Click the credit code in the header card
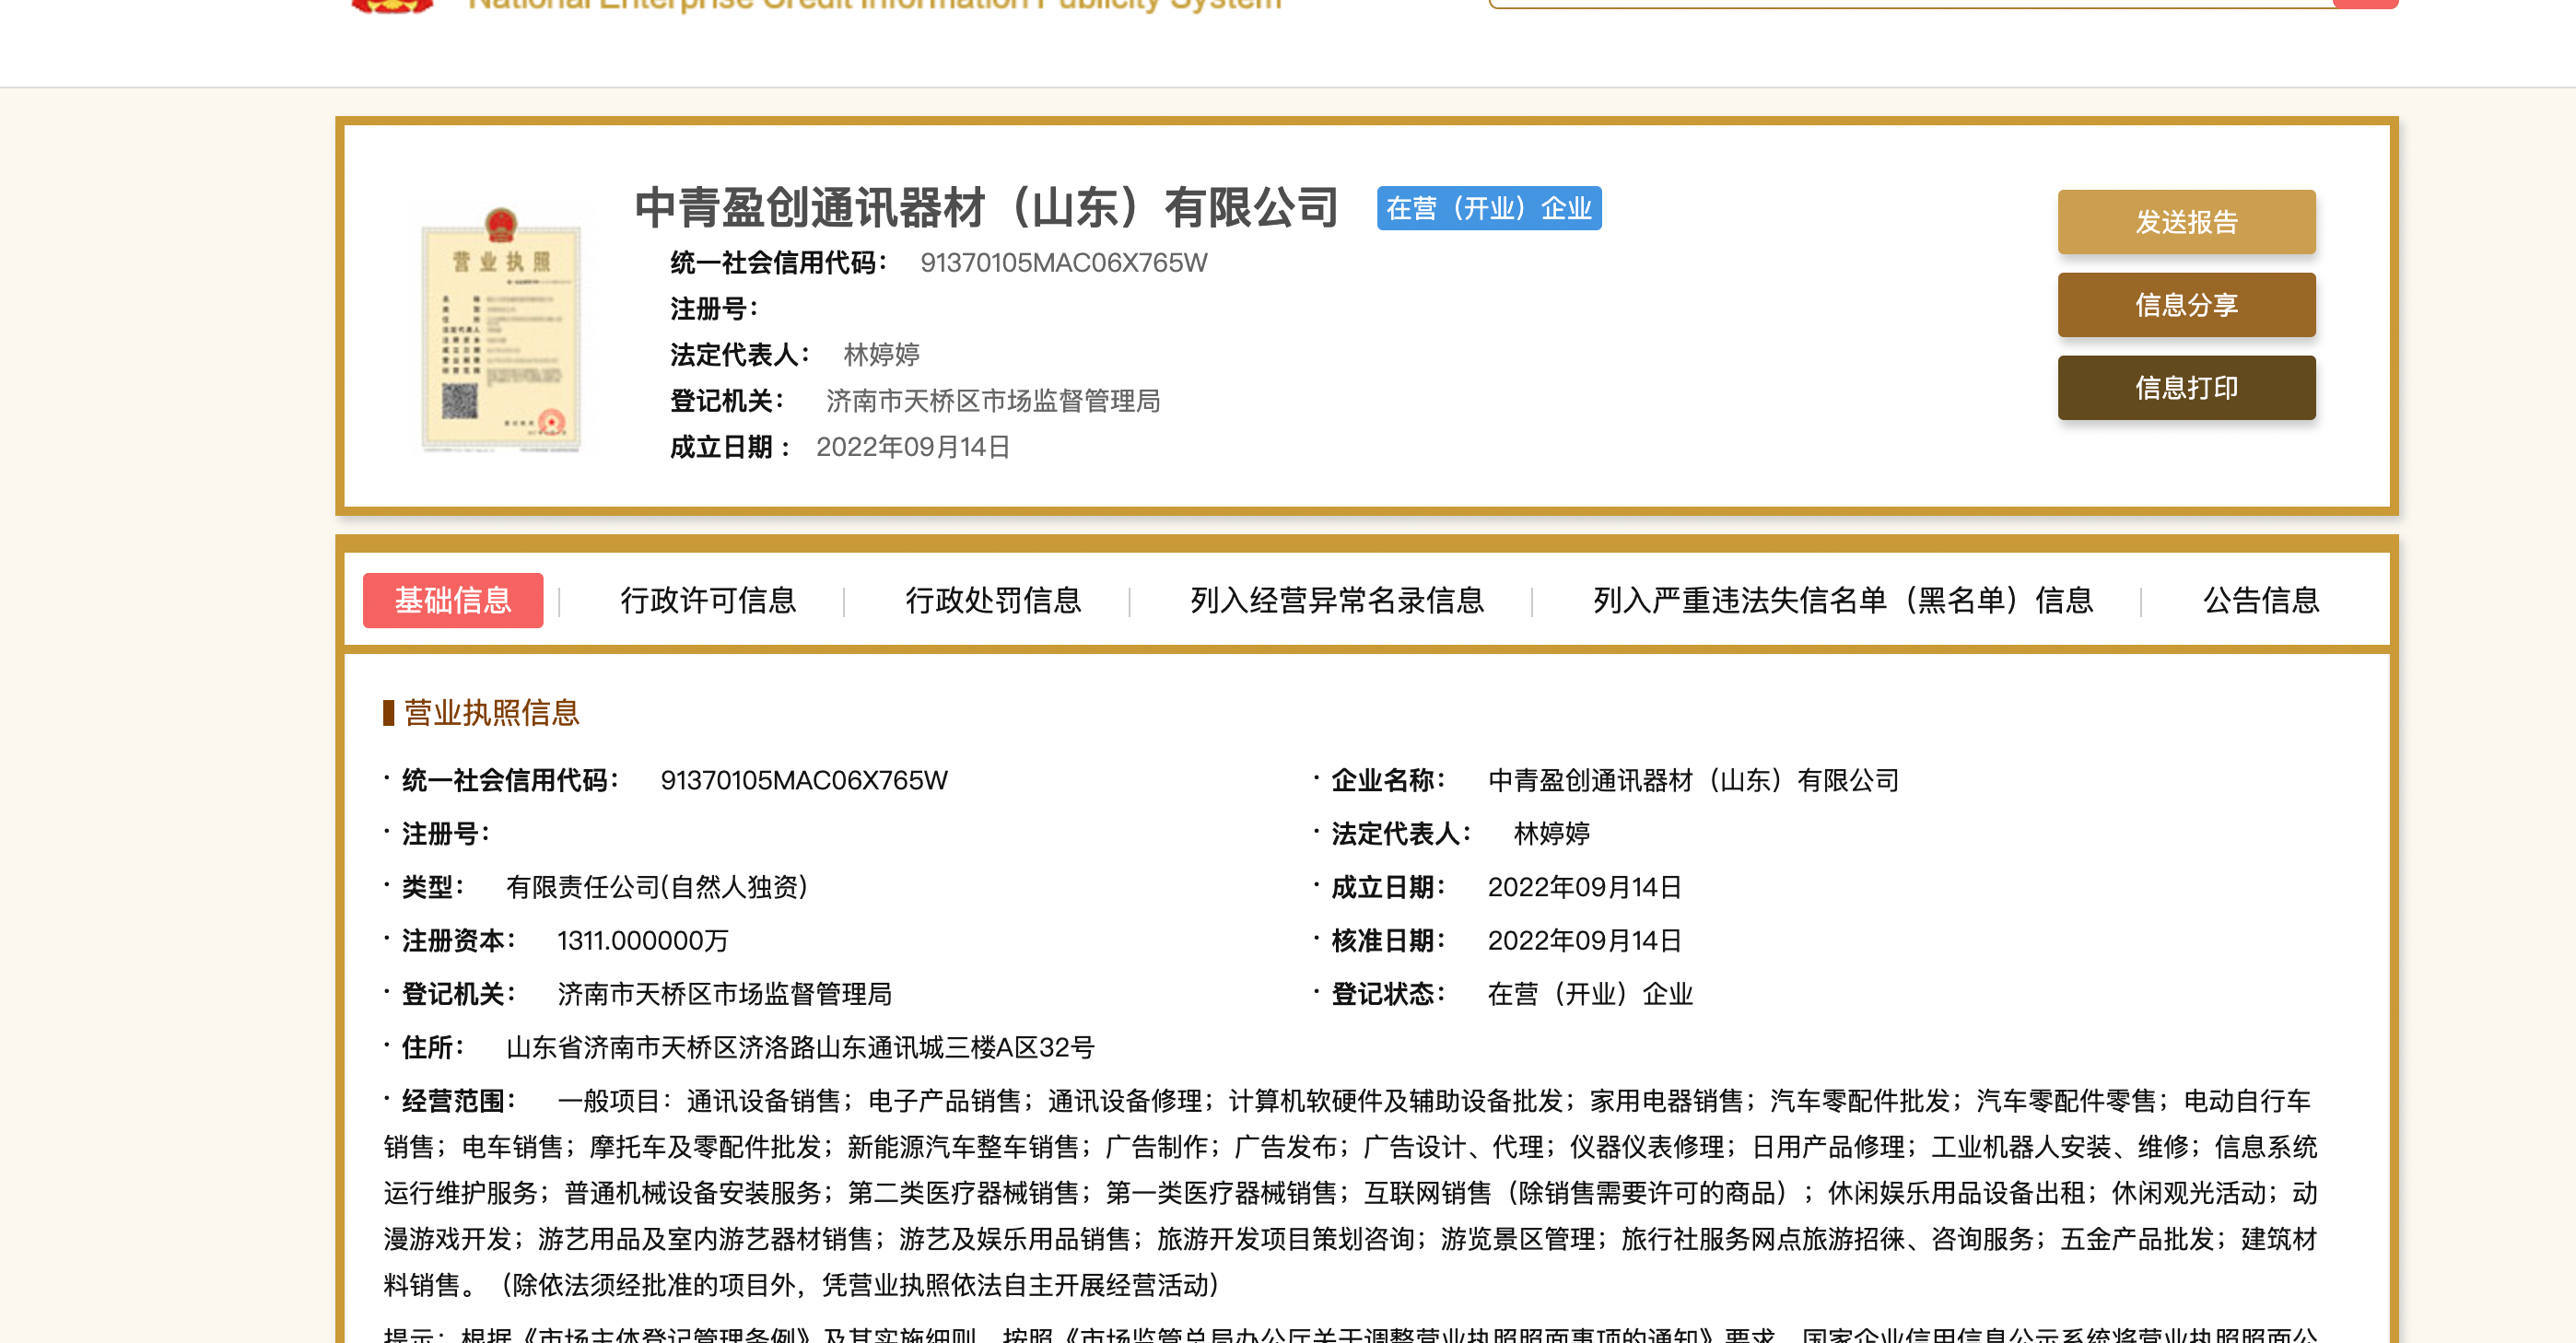Viewport: 2576px width, 1343px height. pos(1063,263)
